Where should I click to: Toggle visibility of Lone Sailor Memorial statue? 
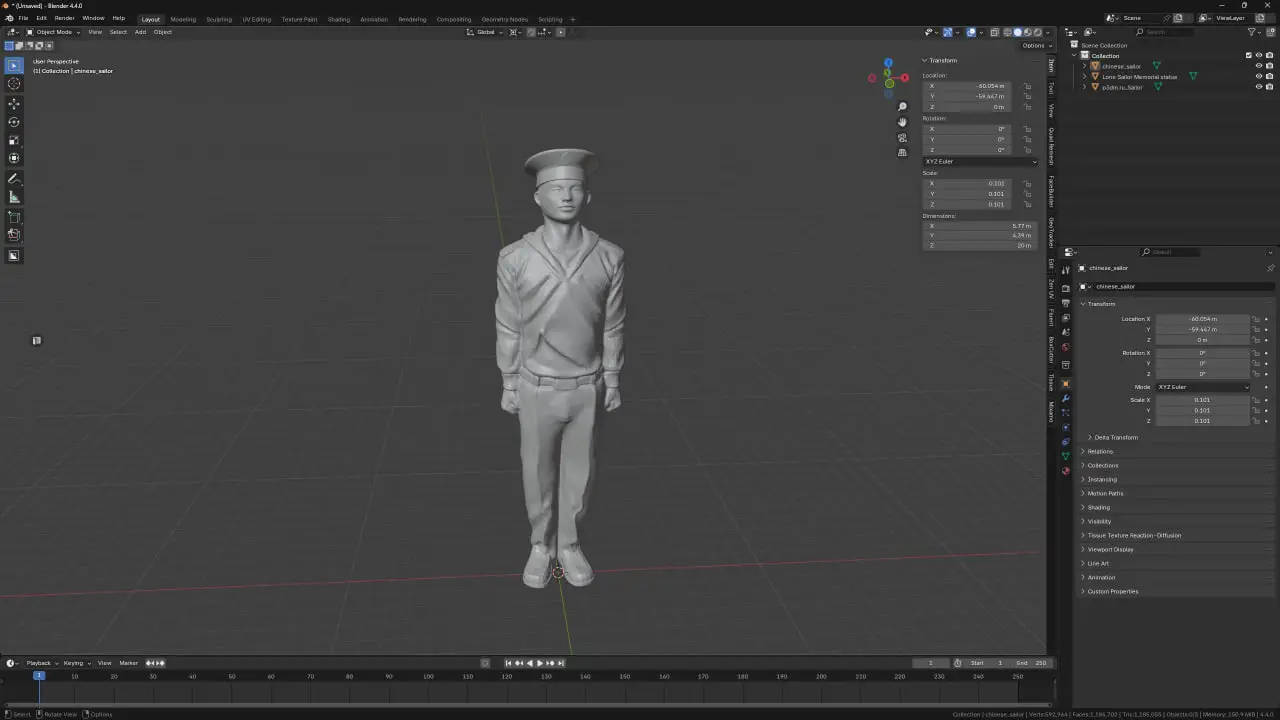[x=1258, y=76]
